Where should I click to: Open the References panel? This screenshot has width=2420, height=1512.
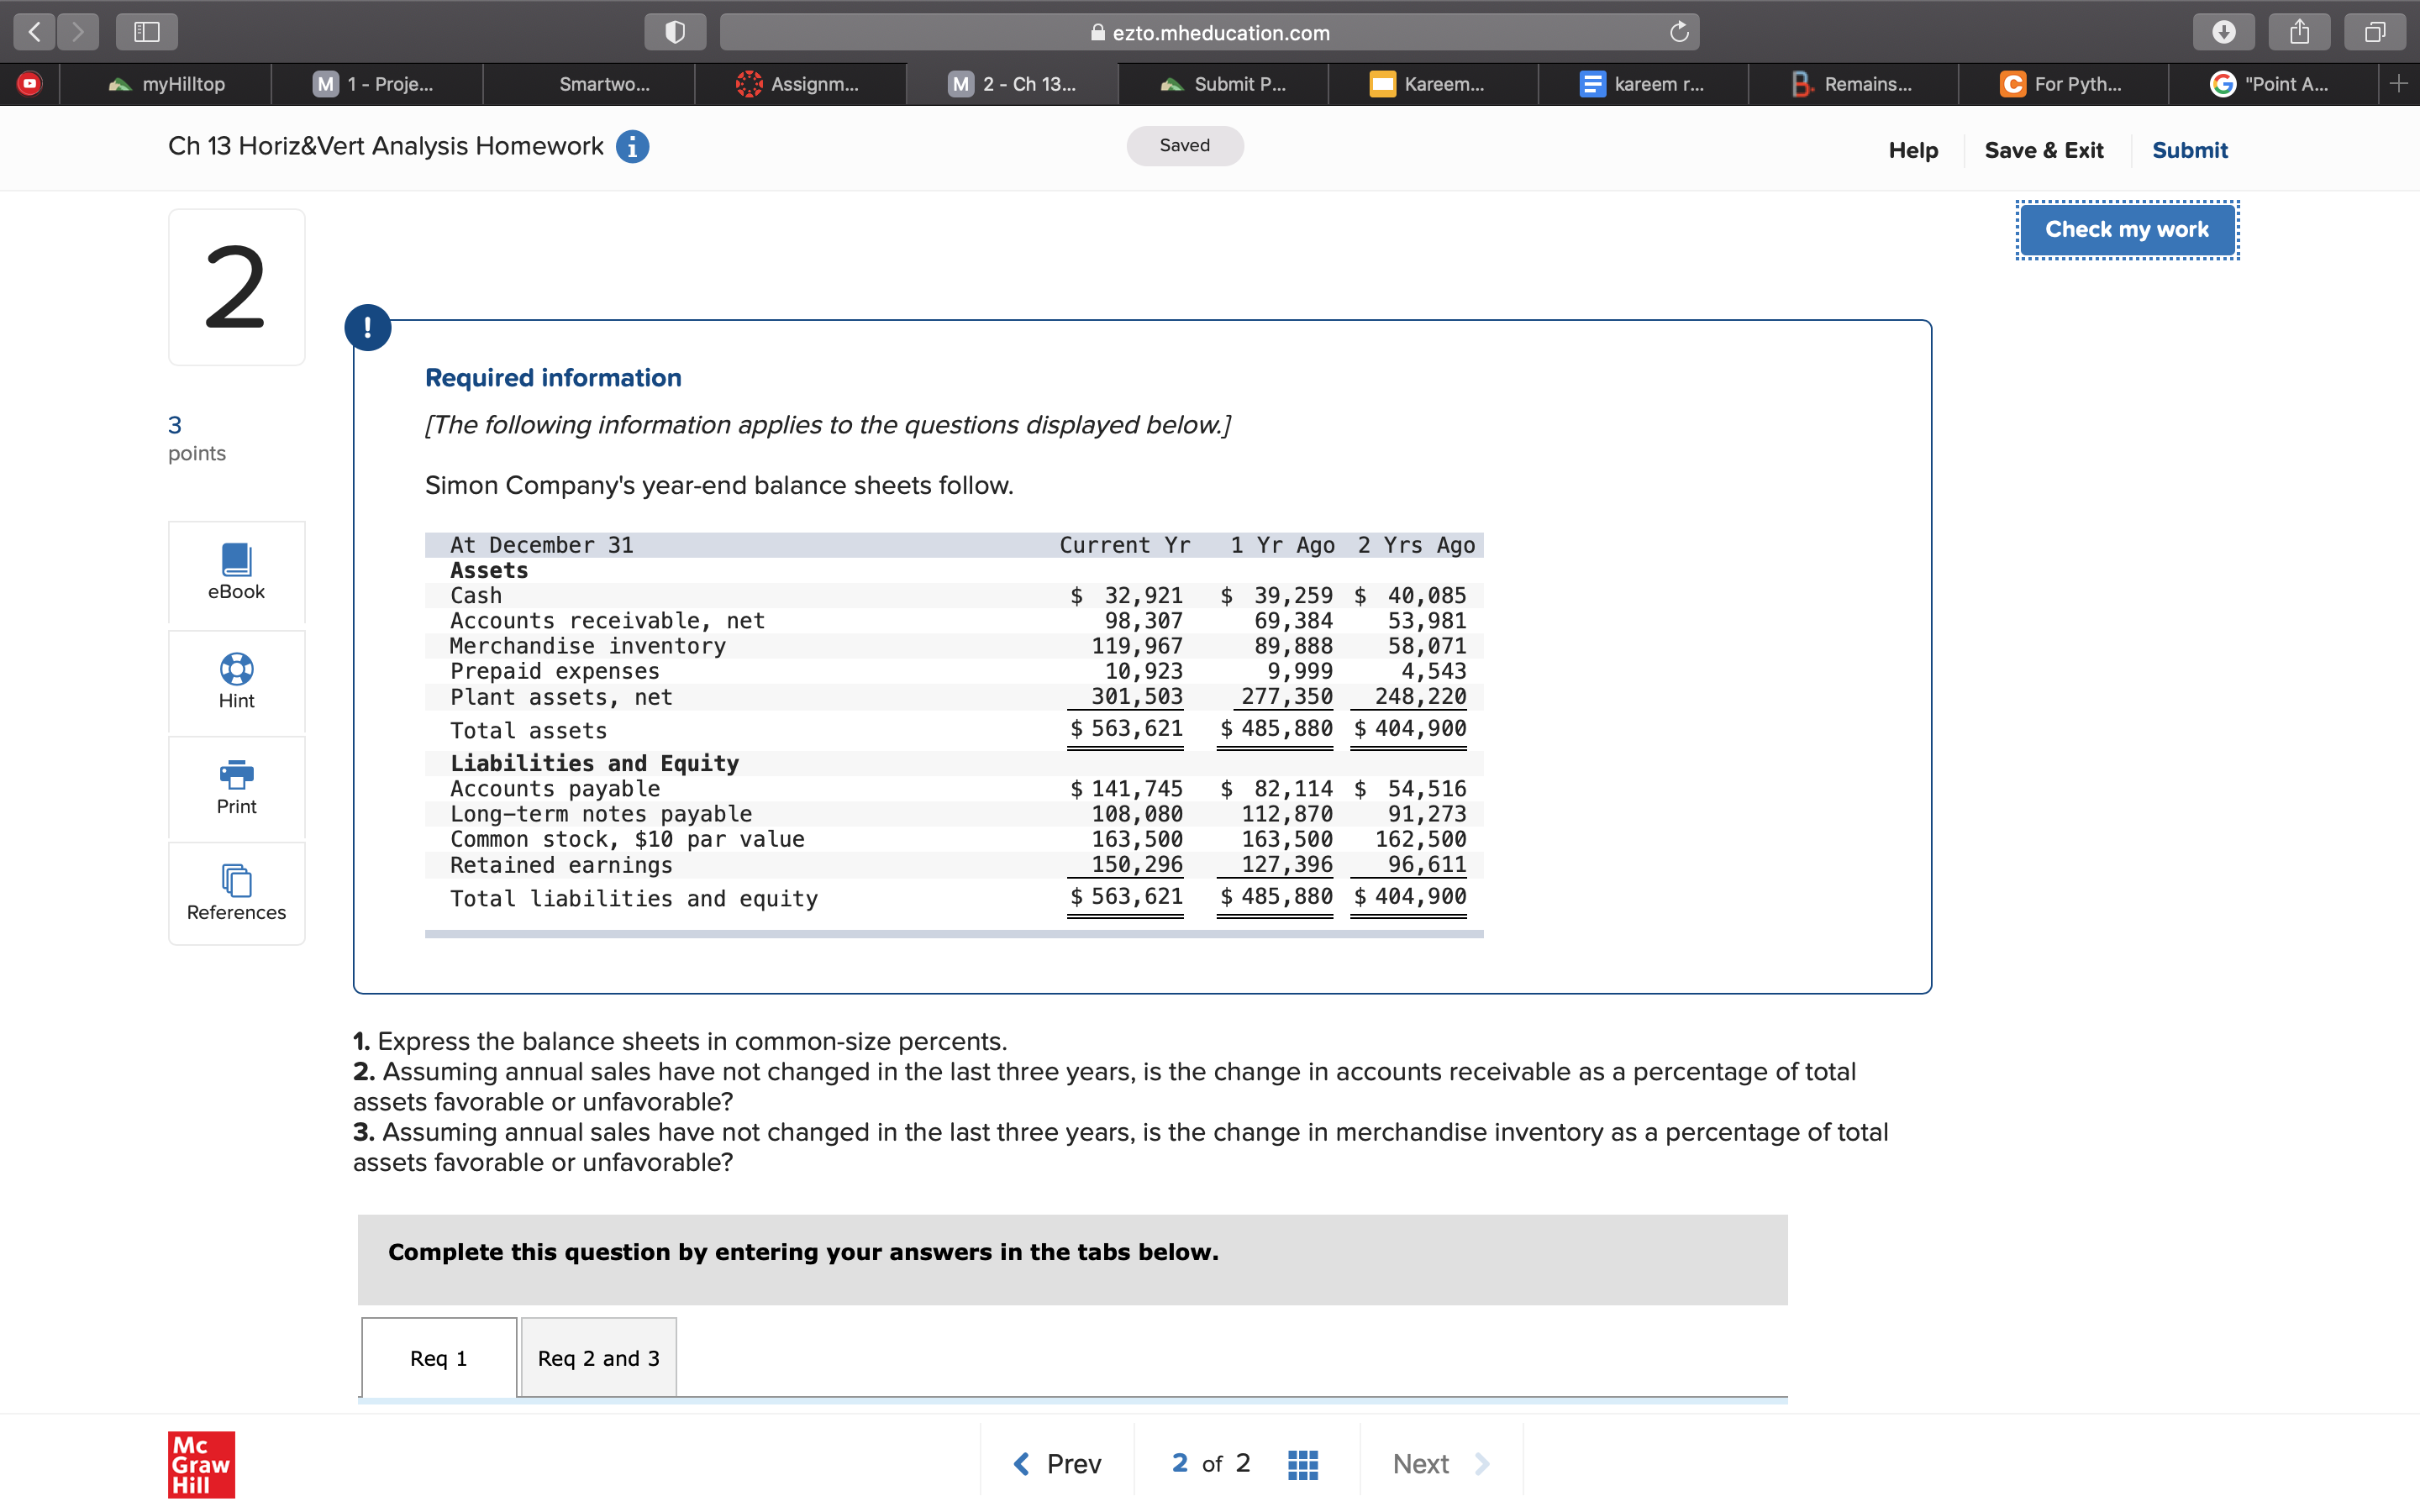pos(236,892)
